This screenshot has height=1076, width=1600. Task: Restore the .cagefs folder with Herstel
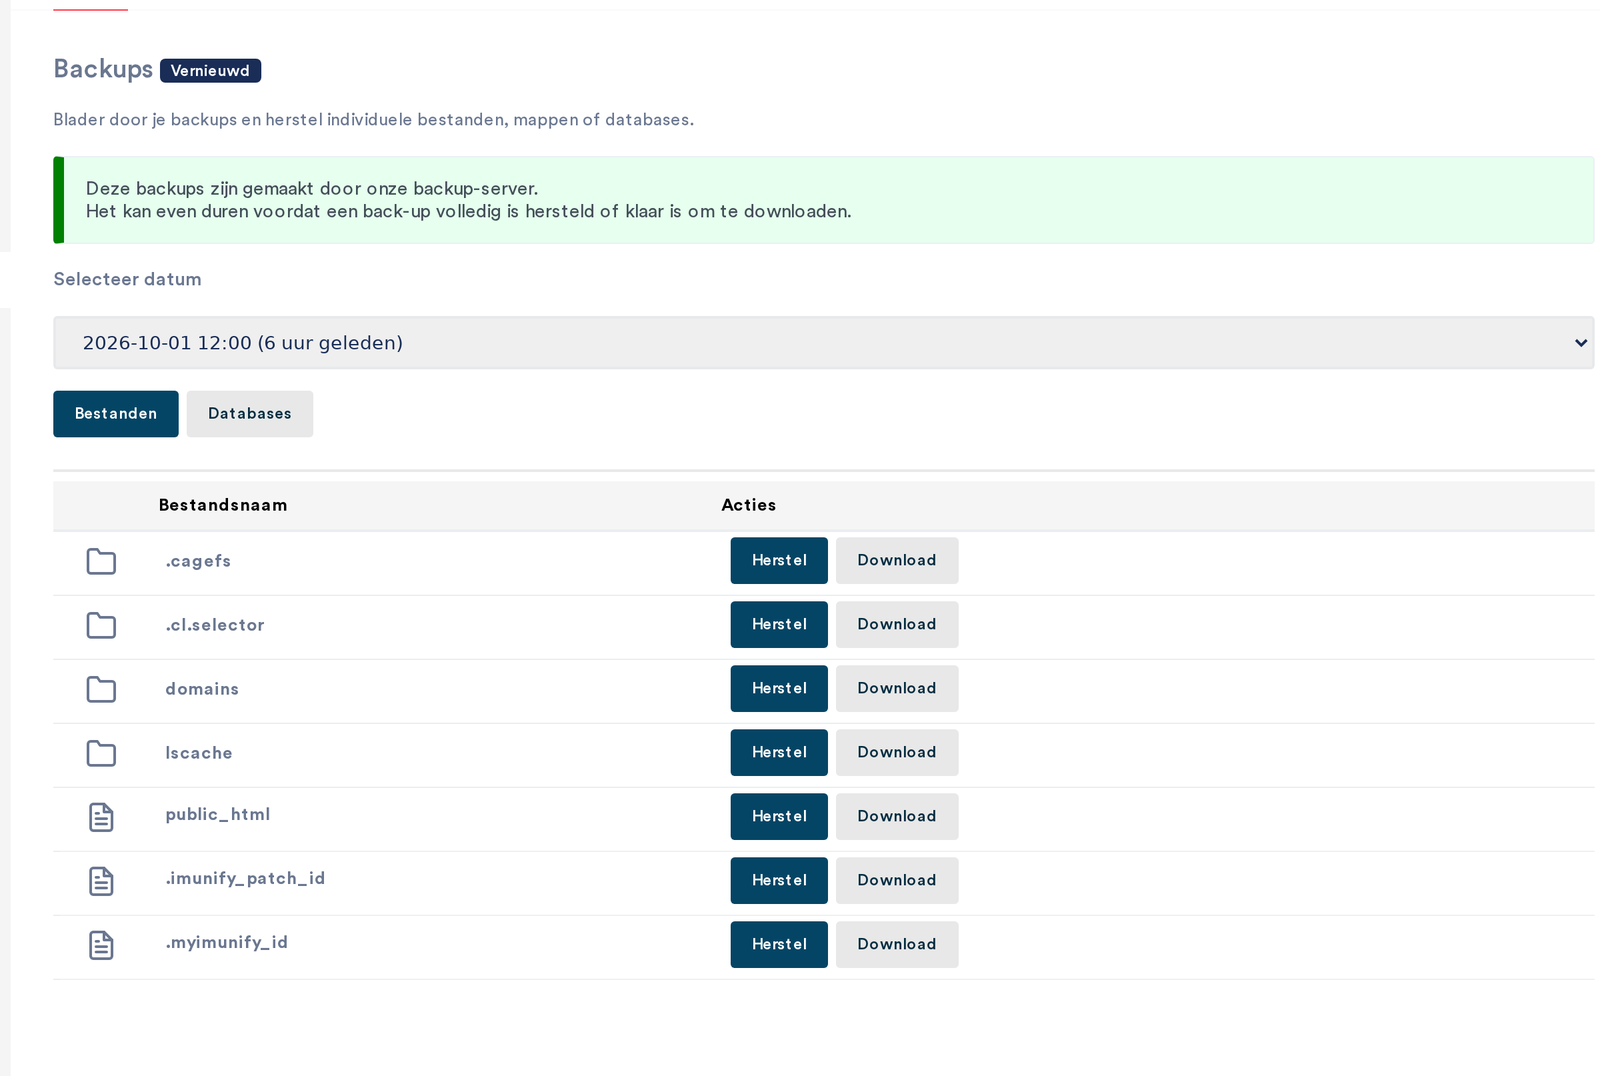779,561
